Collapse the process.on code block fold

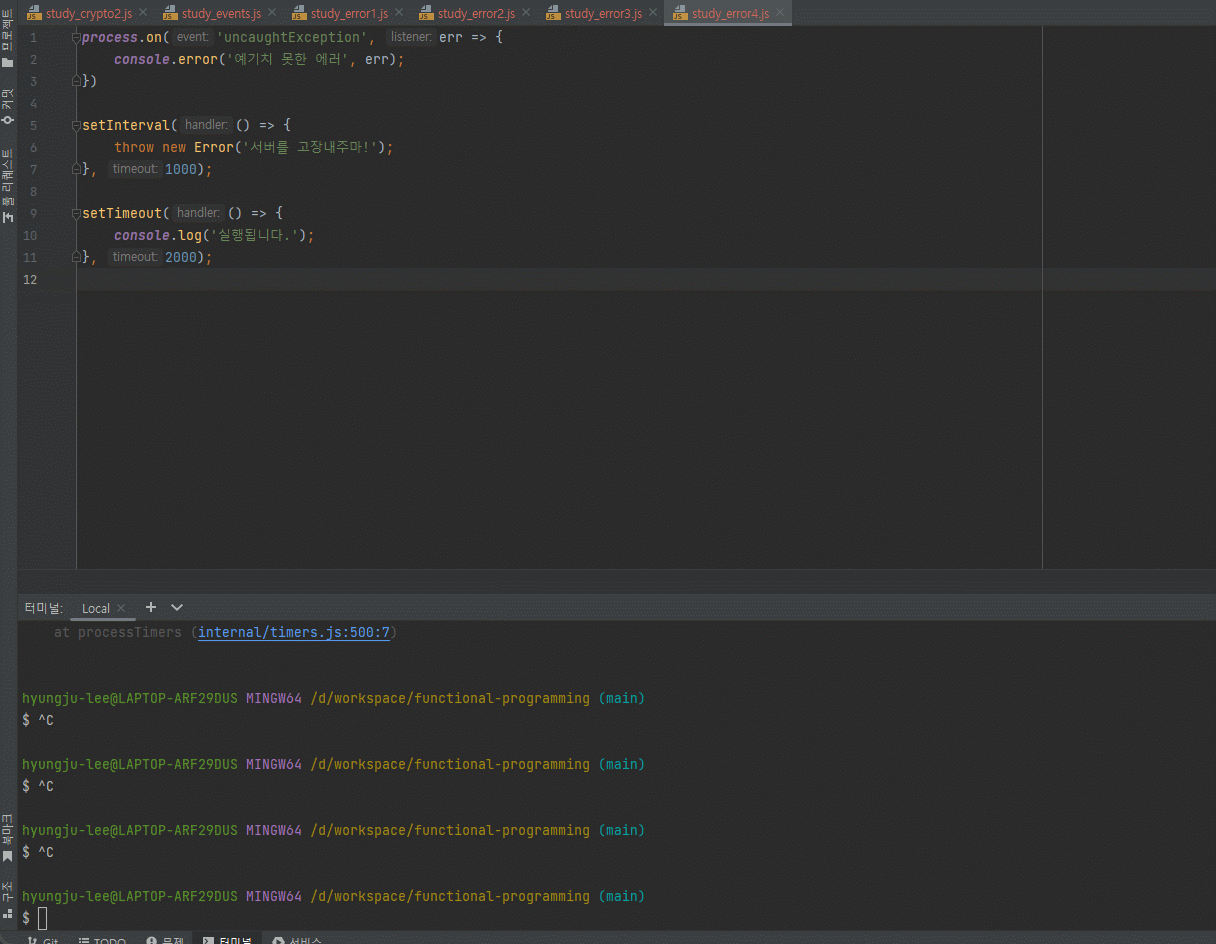(x=76, y=37)
